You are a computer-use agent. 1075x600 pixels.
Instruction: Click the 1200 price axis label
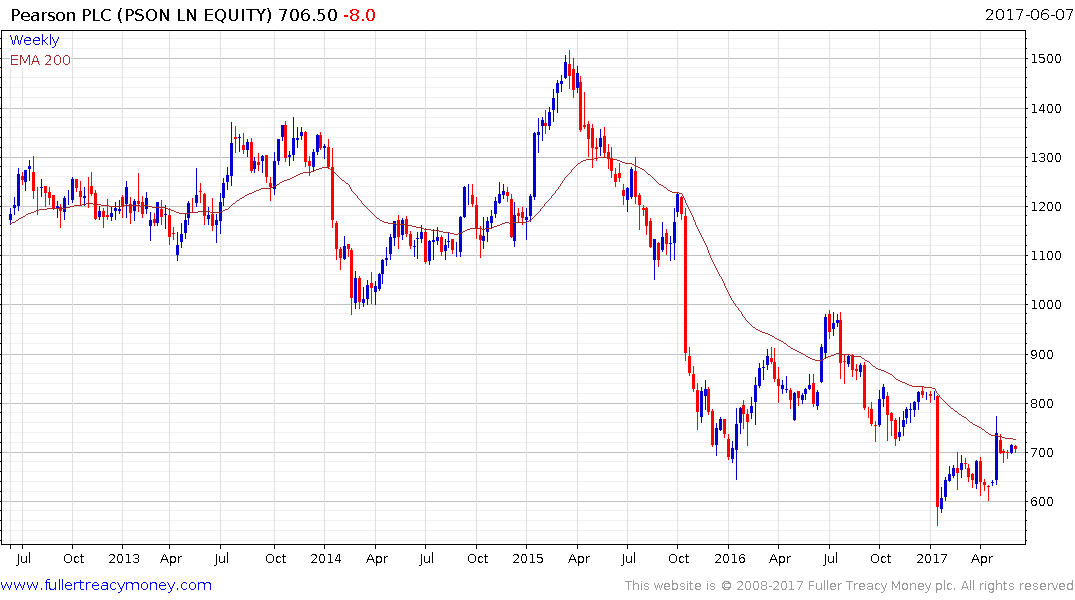(1046, 206)
